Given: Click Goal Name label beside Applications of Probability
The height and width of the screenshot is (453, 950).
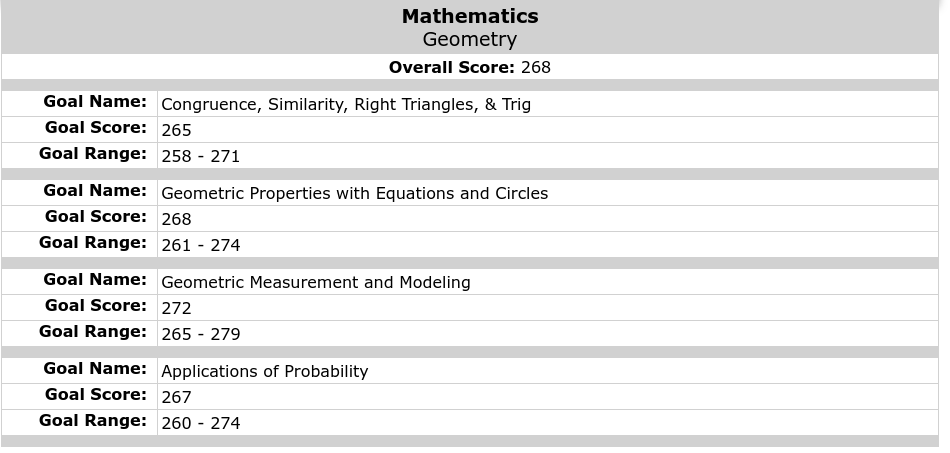Looking at the screenshot, I should [x=95, y=369].
